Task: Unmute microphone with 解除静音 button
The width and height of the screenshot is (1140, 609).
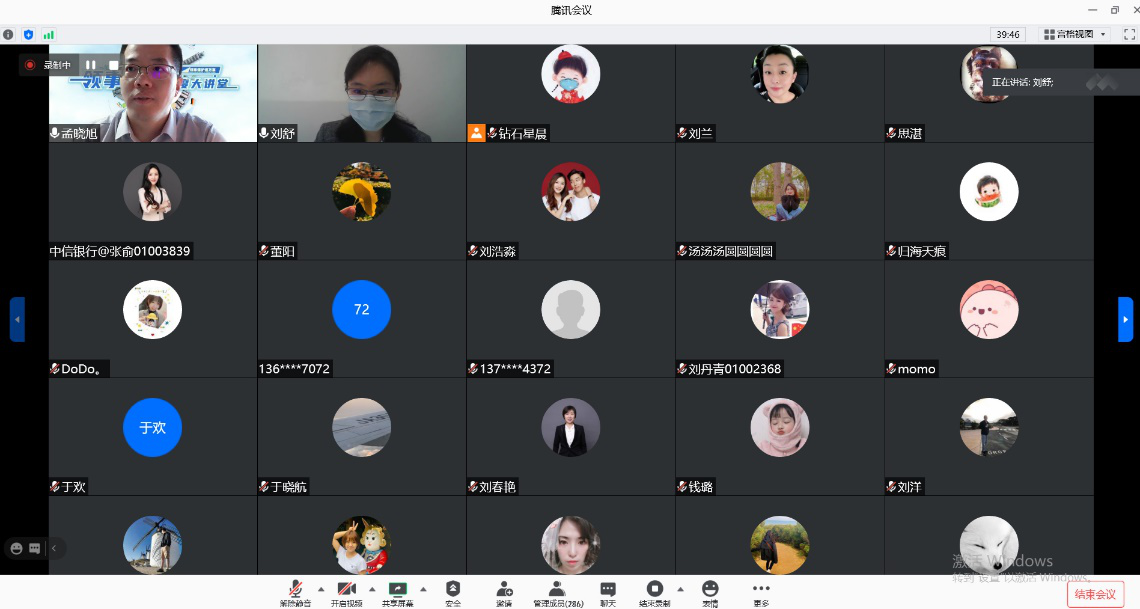Action: 295,593
